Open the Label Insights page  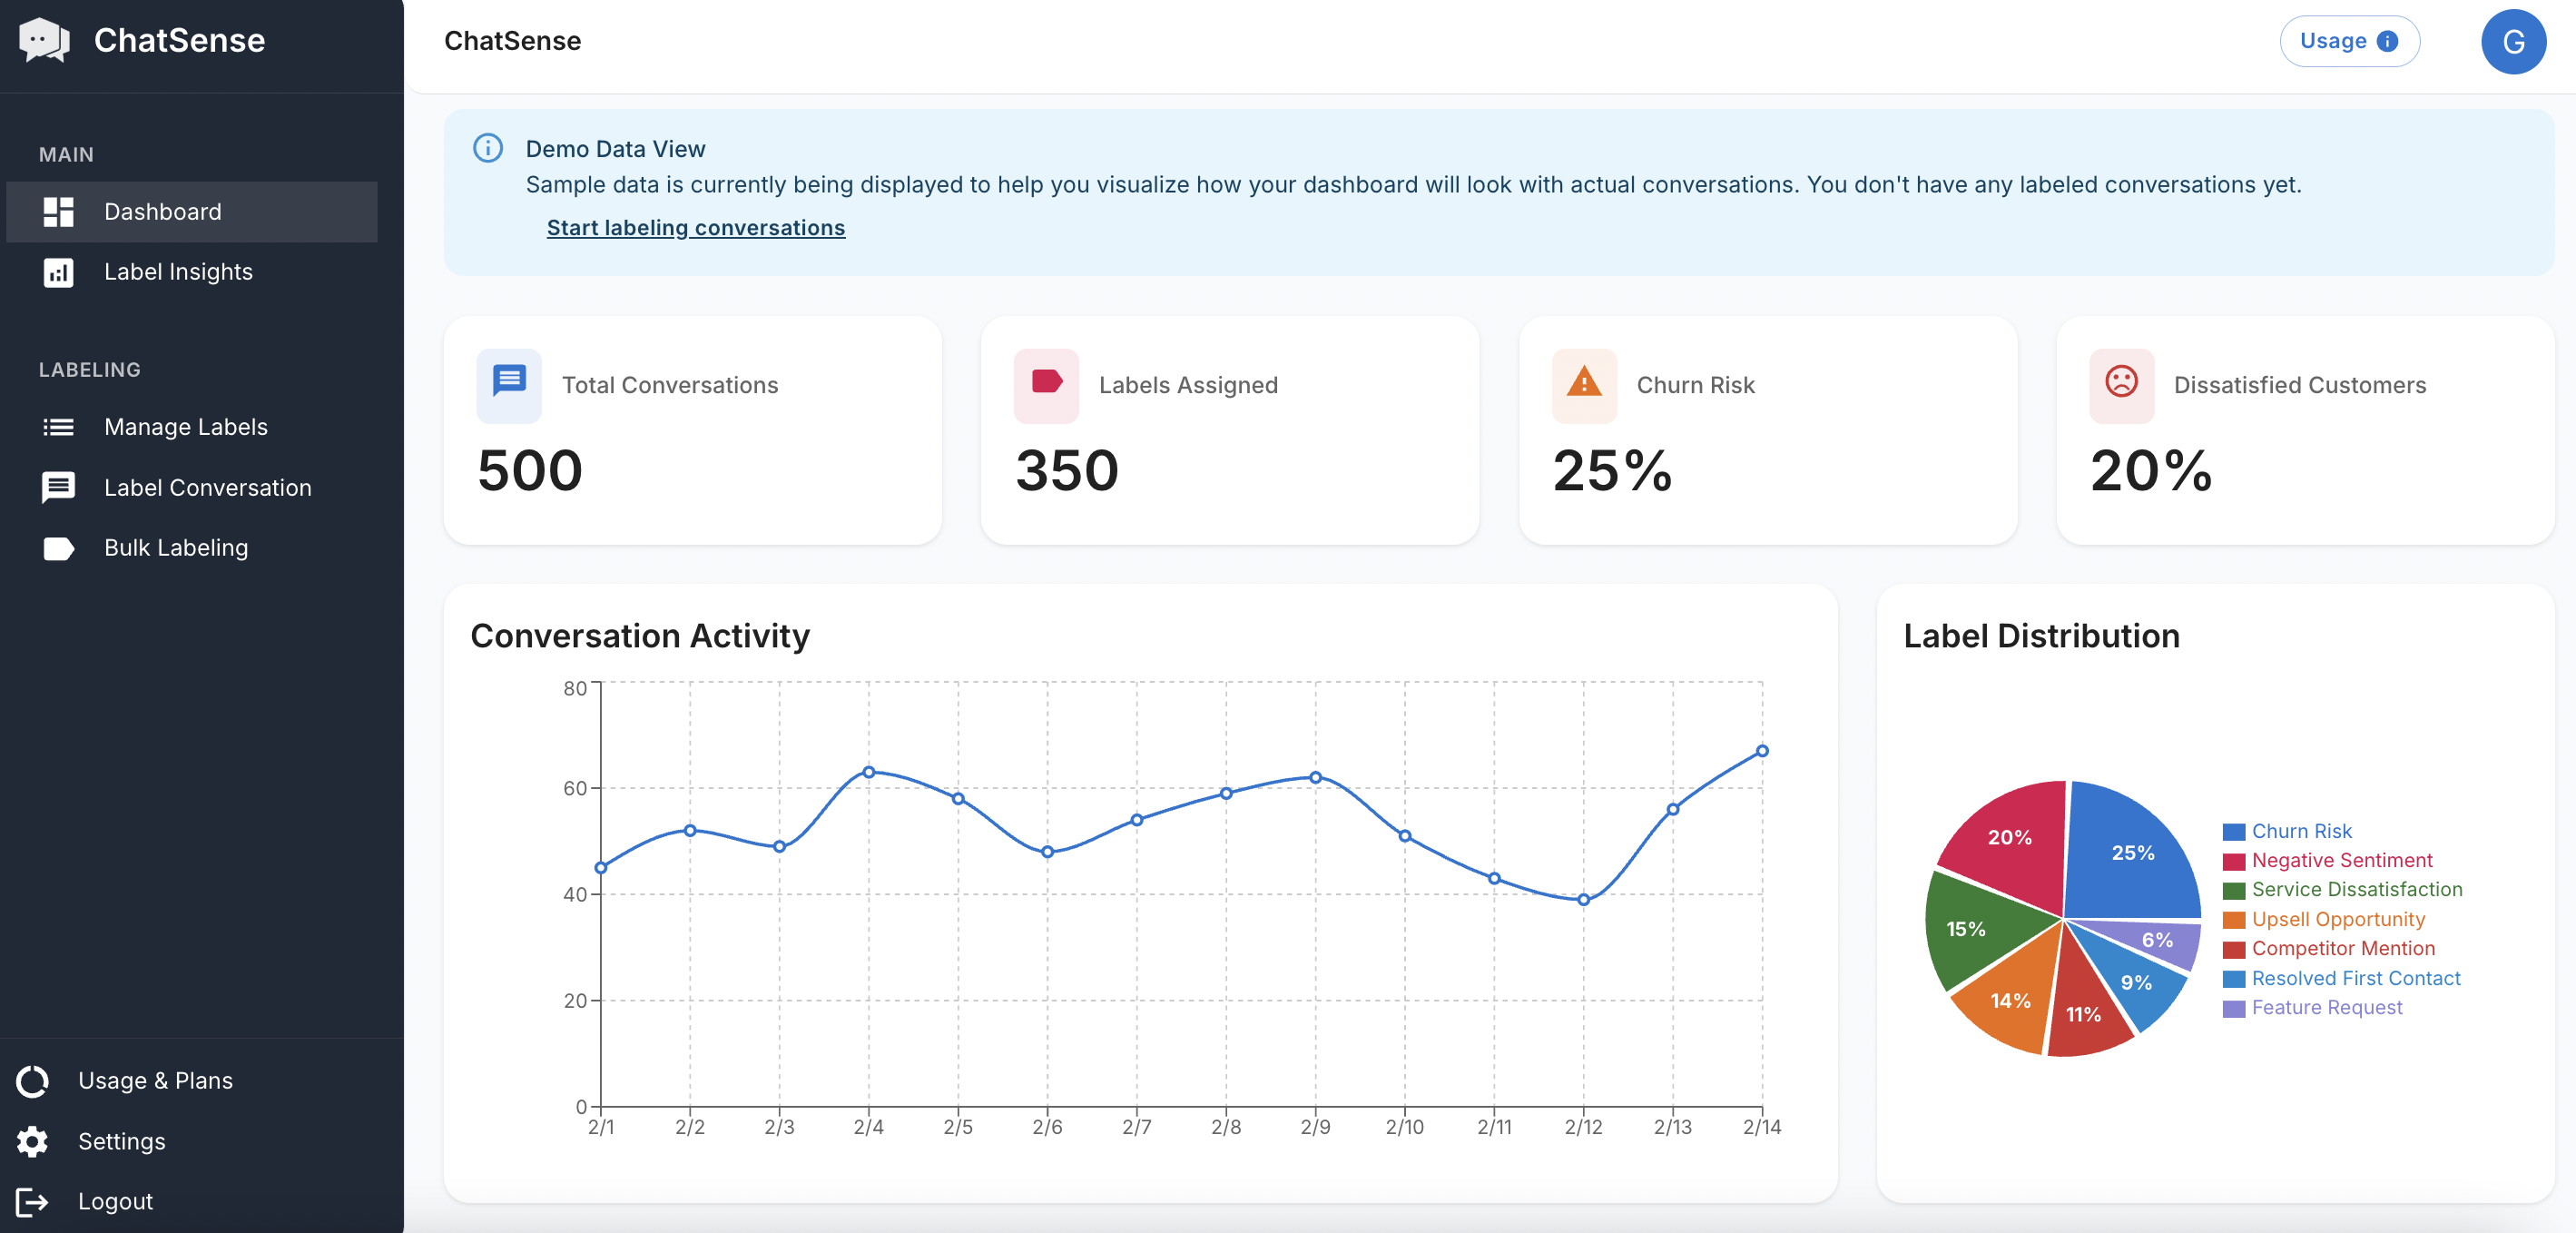[178, 272]
